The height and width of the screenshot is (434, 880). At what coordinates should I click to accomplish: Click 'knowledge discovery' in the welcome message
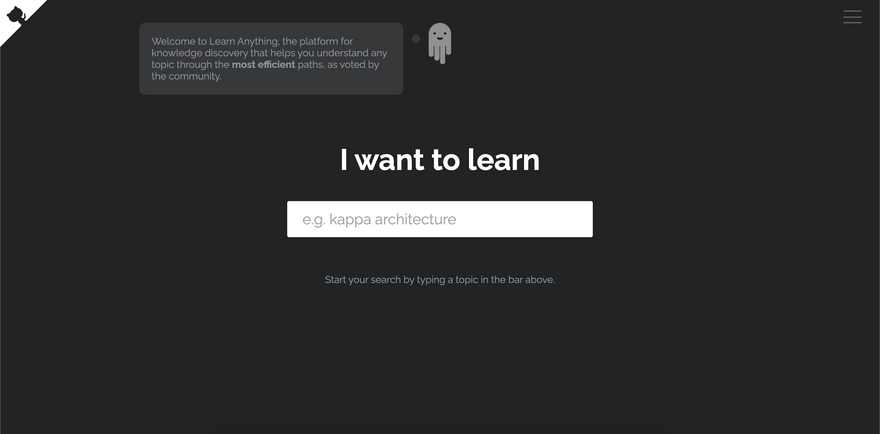(198, 53)
